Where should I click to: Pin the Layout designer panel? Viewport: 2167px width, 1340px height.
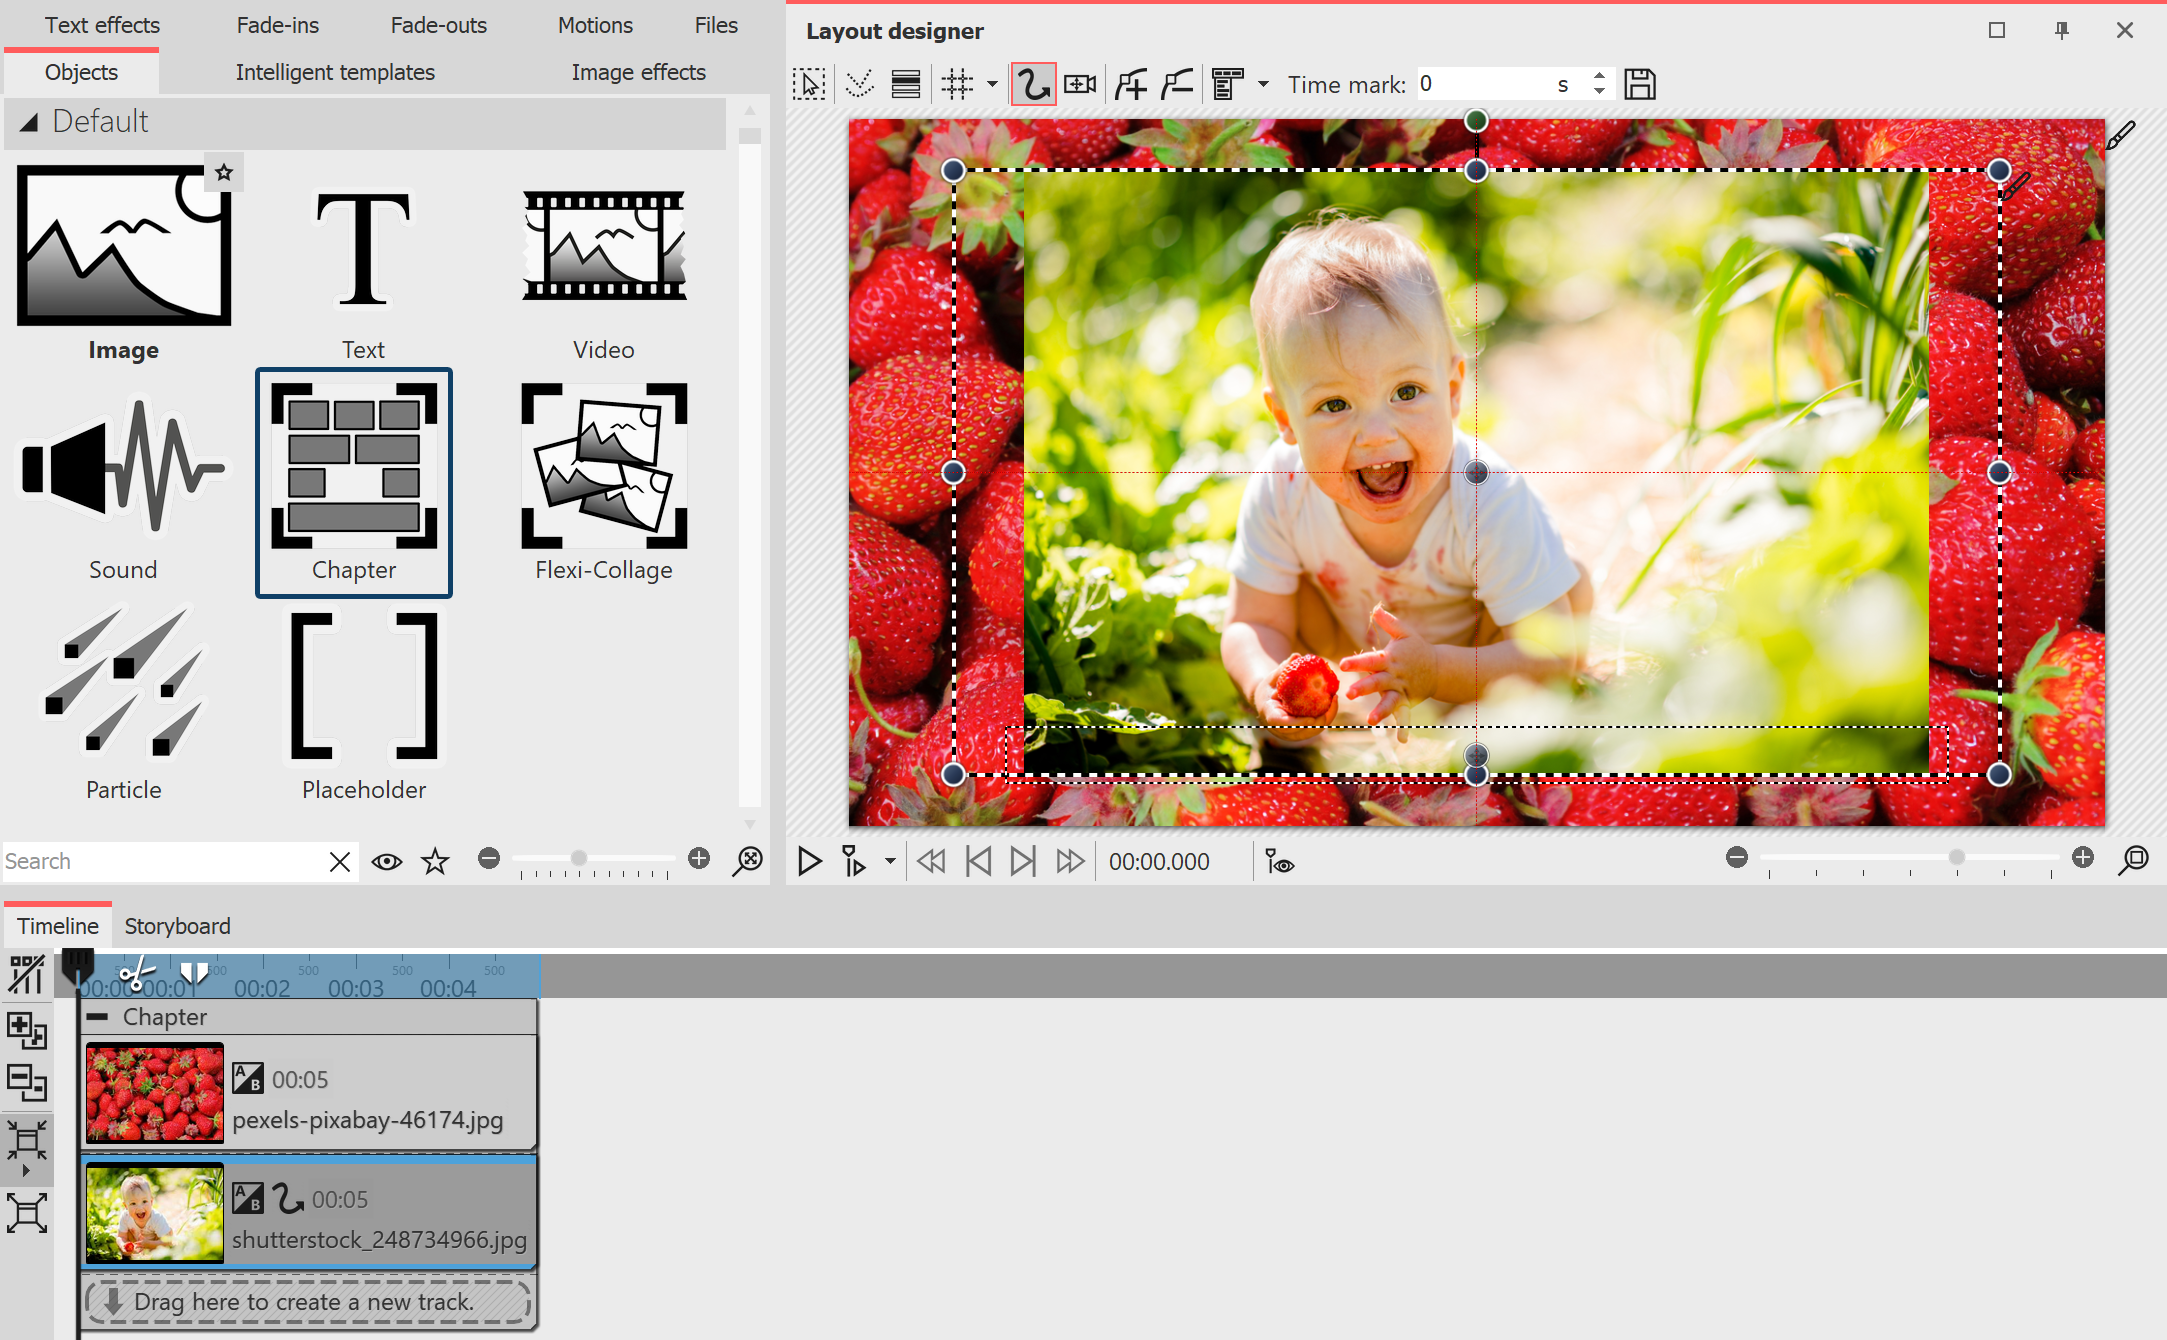click(2061, 30)
